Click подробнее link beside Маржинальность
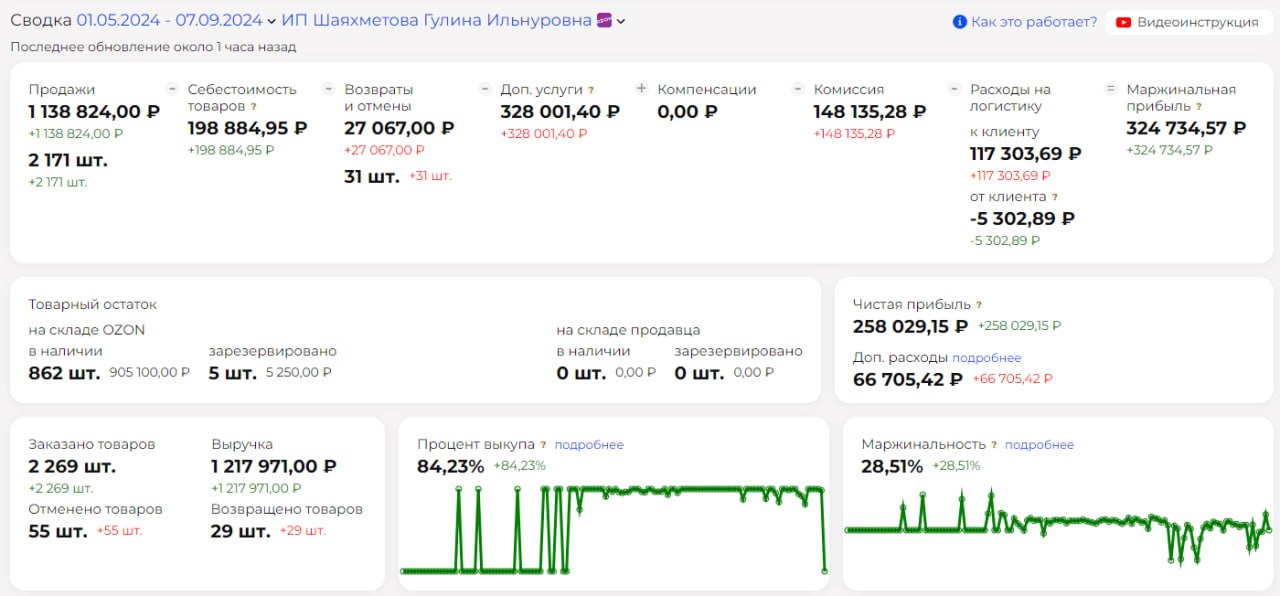Viewport: 1280px width, 596px height. click(1039, 445)
